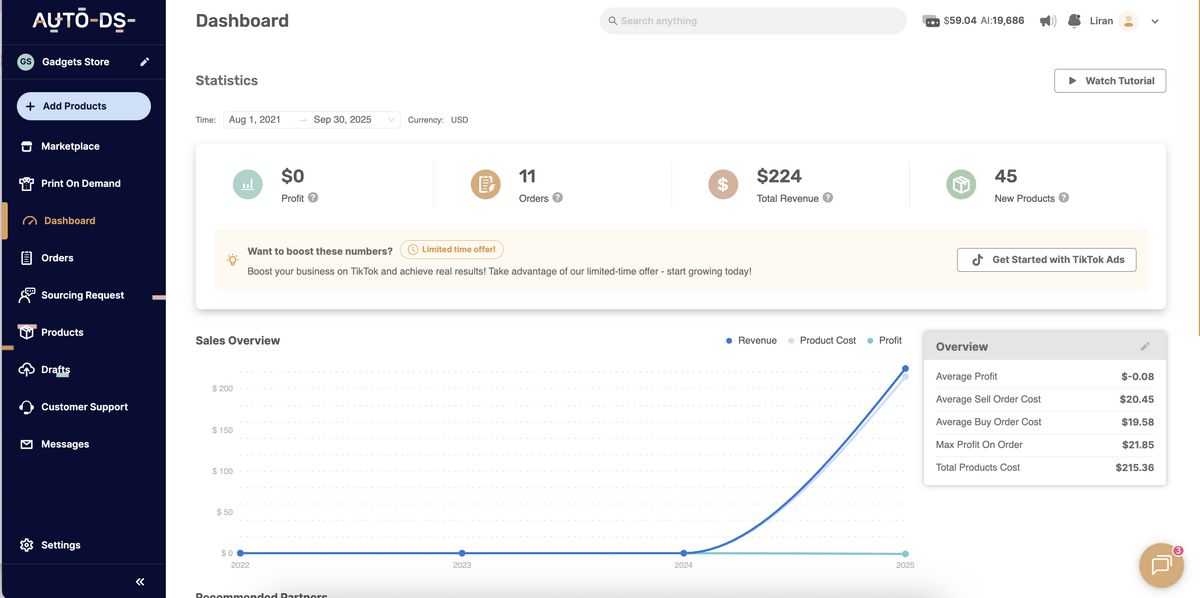Select the Print On Demand icon
This screenshot has height=598, width=1200.
pyautogui.click(x=28, y=183)
